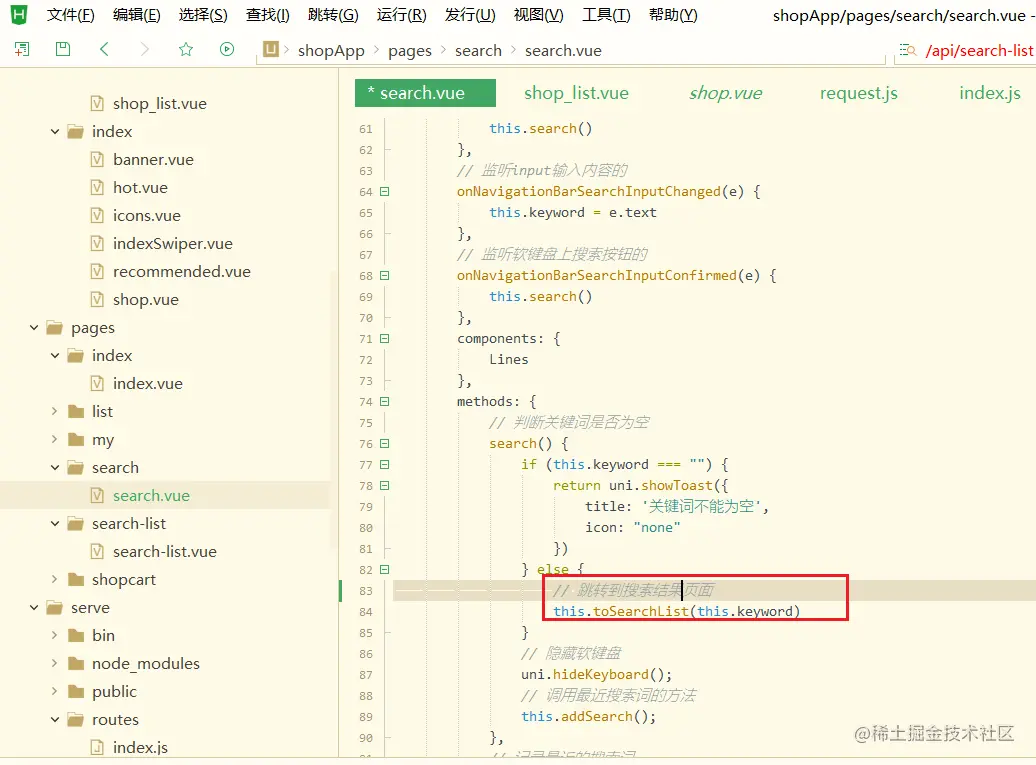Image resolution: width=1036 pixels, height=765 pixels.
Task: Switch to the index.js tab
Action: (990, 93)
